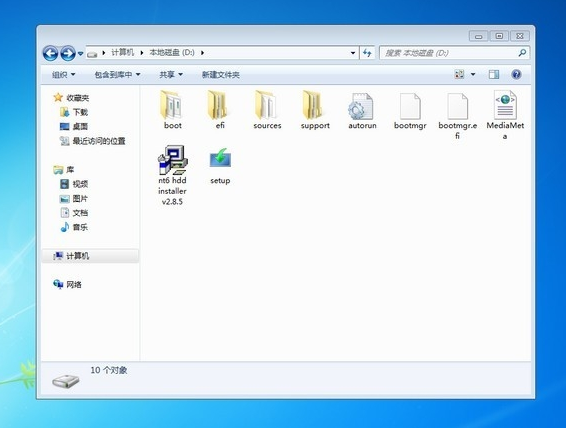Open recent pages dropdown arrow

point(80,54)
